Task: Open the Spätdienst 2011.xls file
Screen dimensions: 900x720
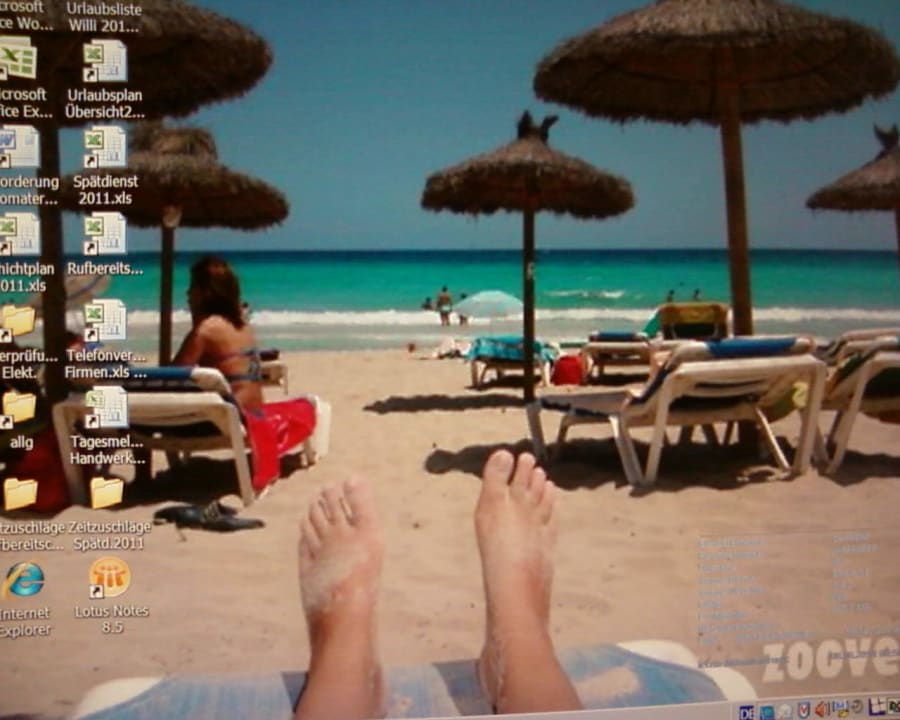Action: tap(104, 148)
